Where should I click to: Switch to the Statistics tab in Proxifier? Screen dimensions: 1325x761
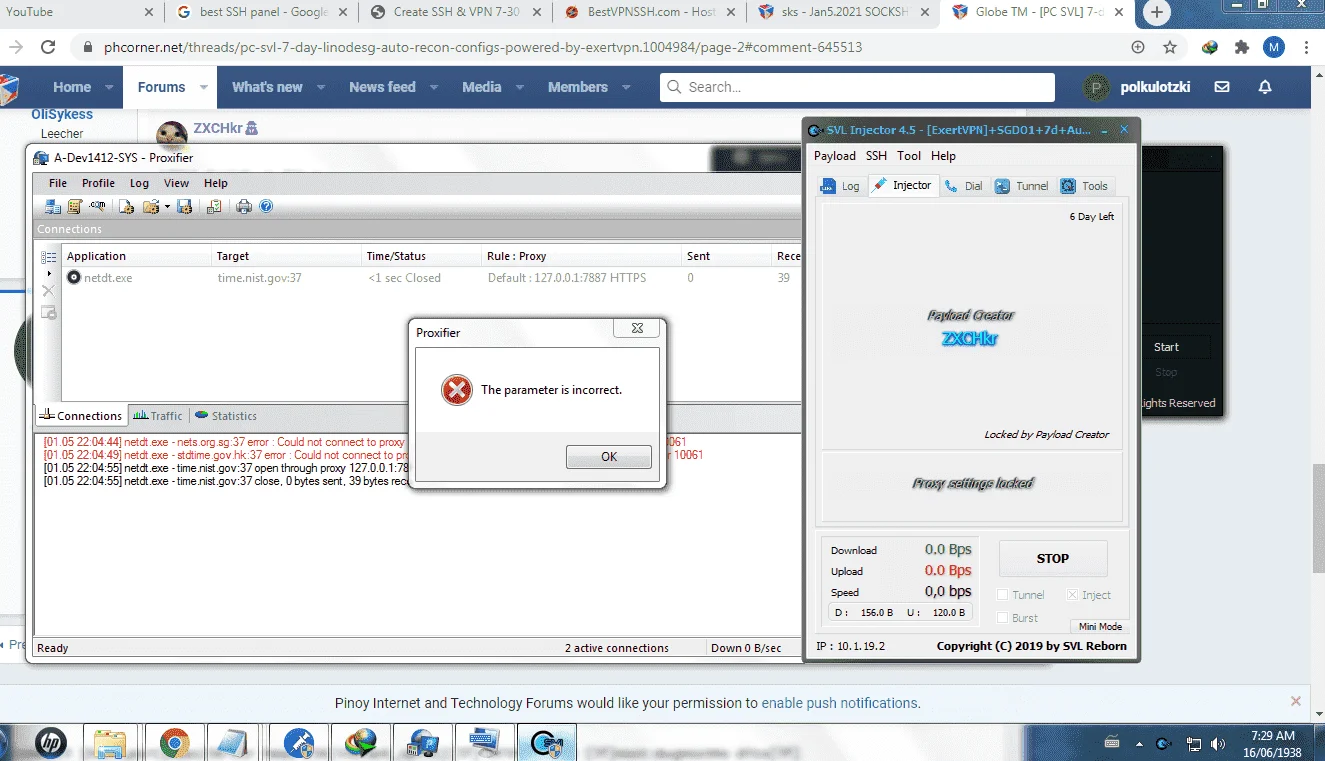pos(226,416)
